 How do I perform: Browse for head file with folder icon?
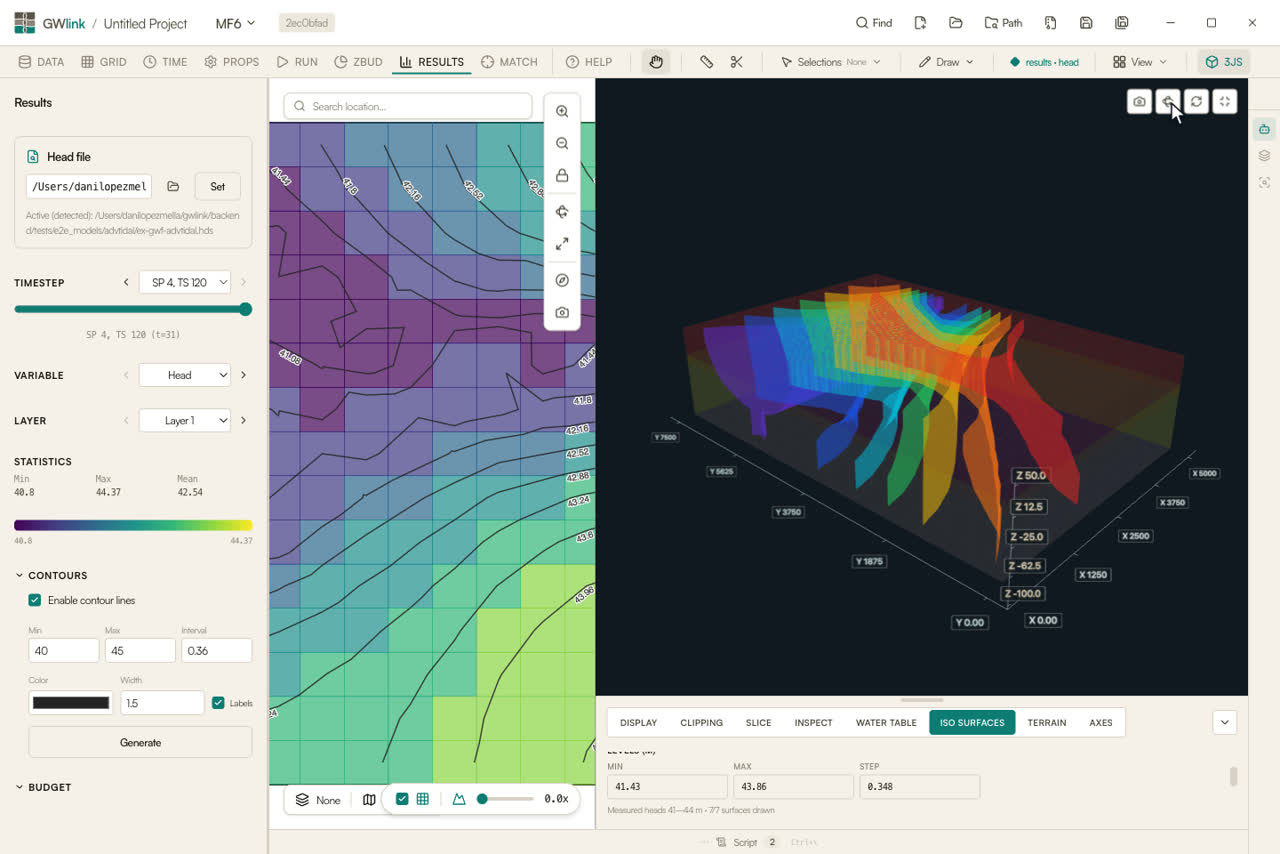click(173, 186)
